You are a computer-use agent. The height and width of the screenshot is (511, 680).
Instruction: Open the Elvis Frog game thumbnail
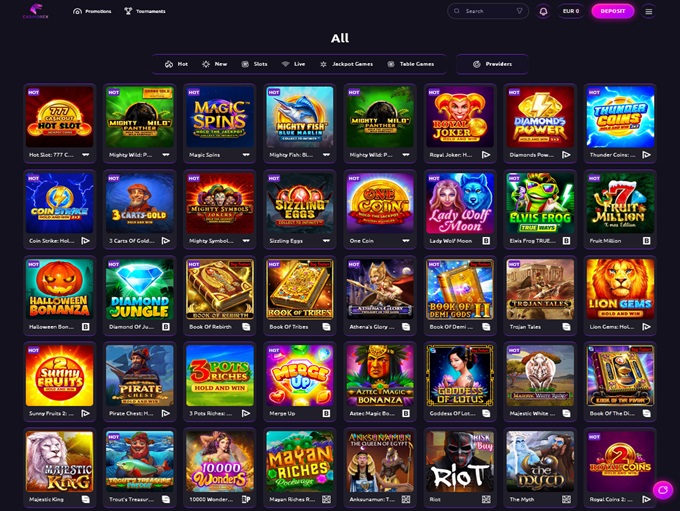coord(540,203)
